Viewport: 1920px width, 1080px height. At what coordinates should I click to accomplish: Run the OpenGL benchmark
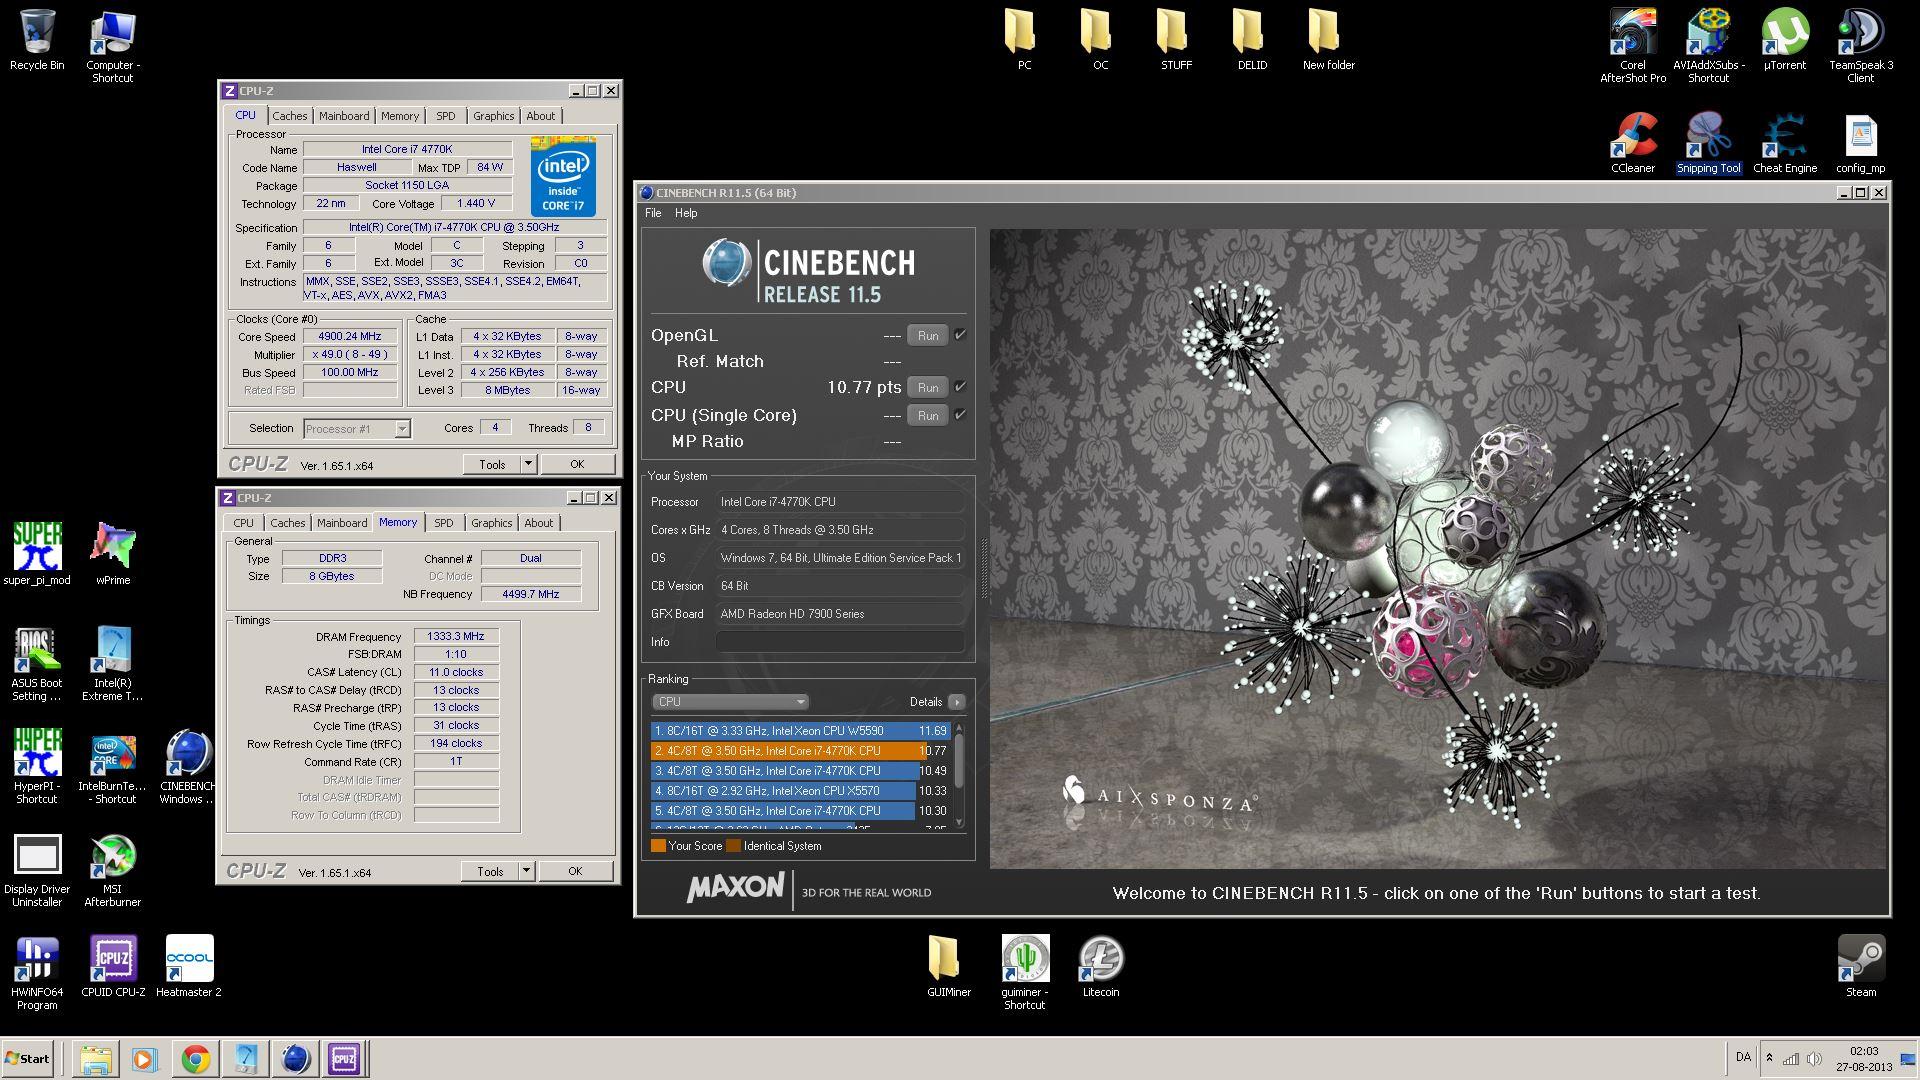pos(928,336)
